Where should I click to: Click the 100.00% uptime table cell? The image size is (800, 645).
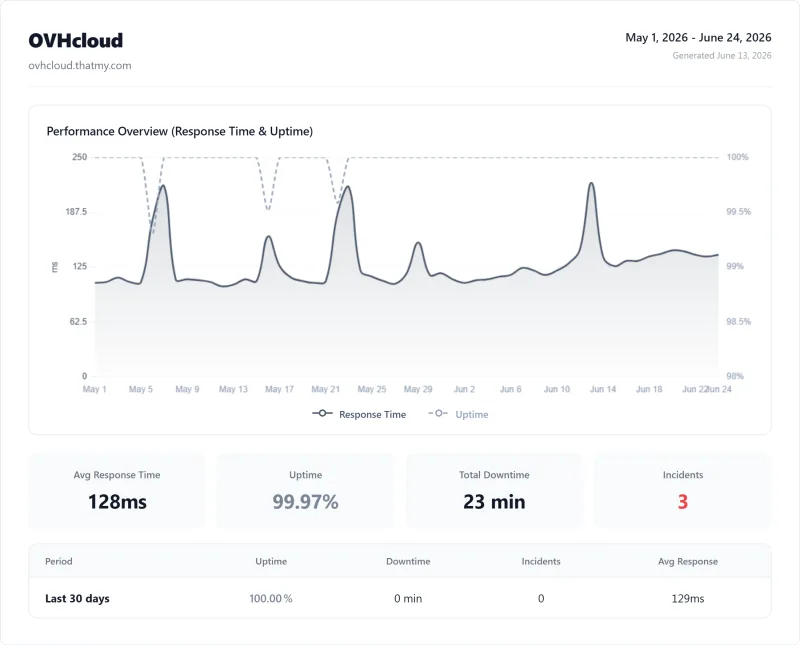pos(271,599)
